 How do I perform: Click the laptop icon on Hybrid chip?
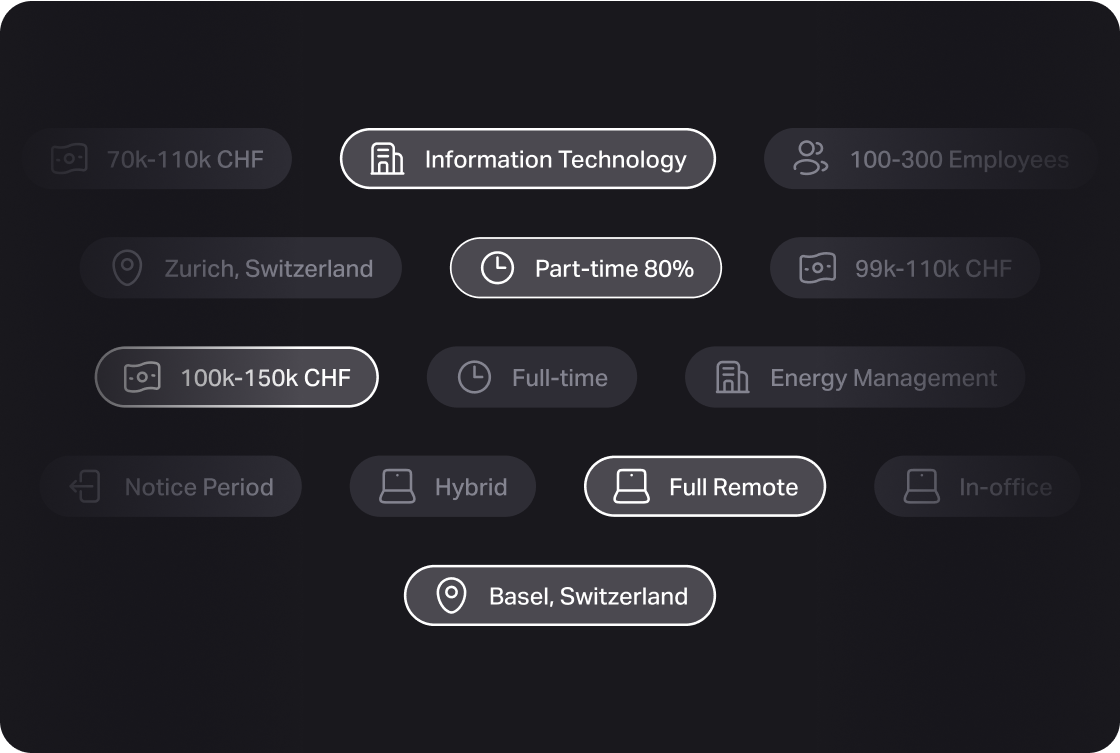click(x=397, y=487)
